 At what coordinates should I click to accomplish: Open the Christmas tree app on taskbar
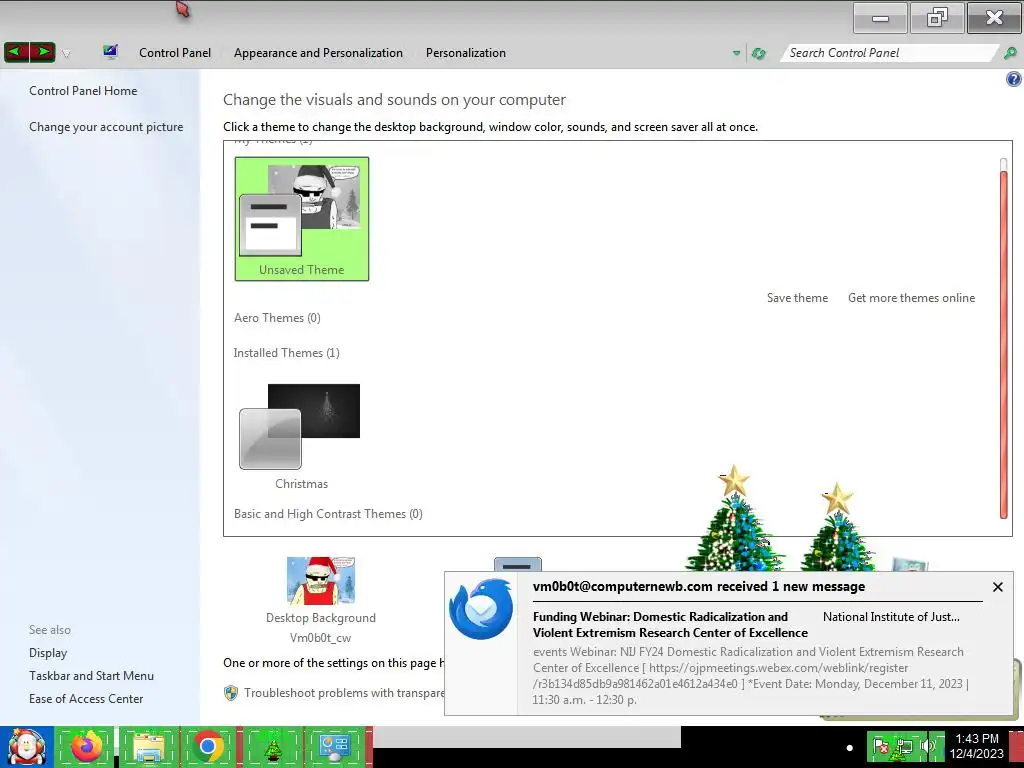click(x=273, y=747)
